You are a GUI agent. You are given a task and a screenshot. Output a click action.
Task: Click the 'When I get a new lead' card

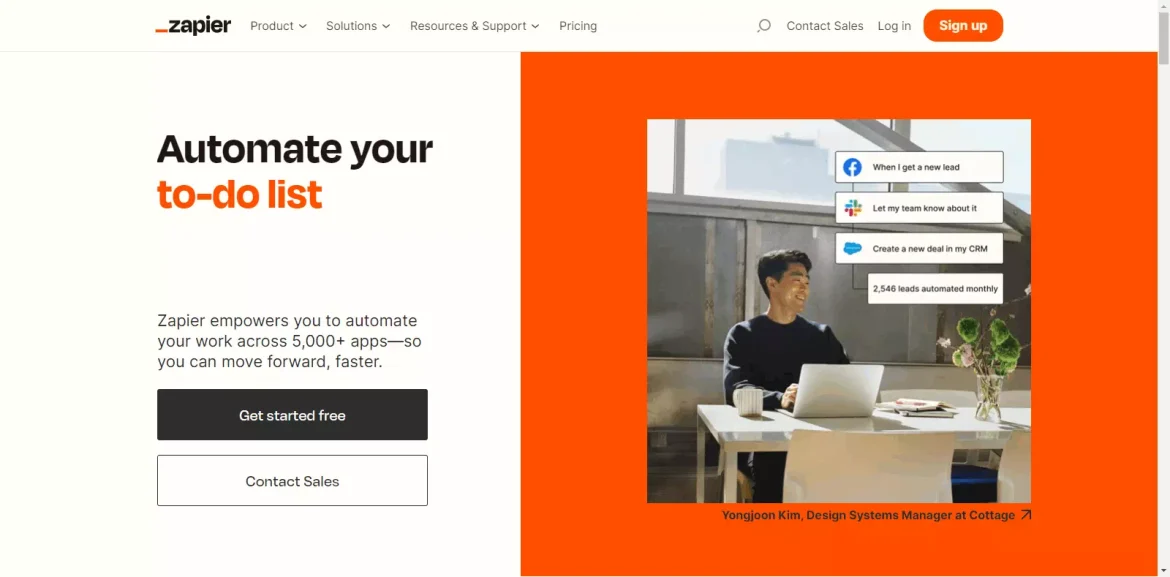pyautogui.click(x=919, y=167)
